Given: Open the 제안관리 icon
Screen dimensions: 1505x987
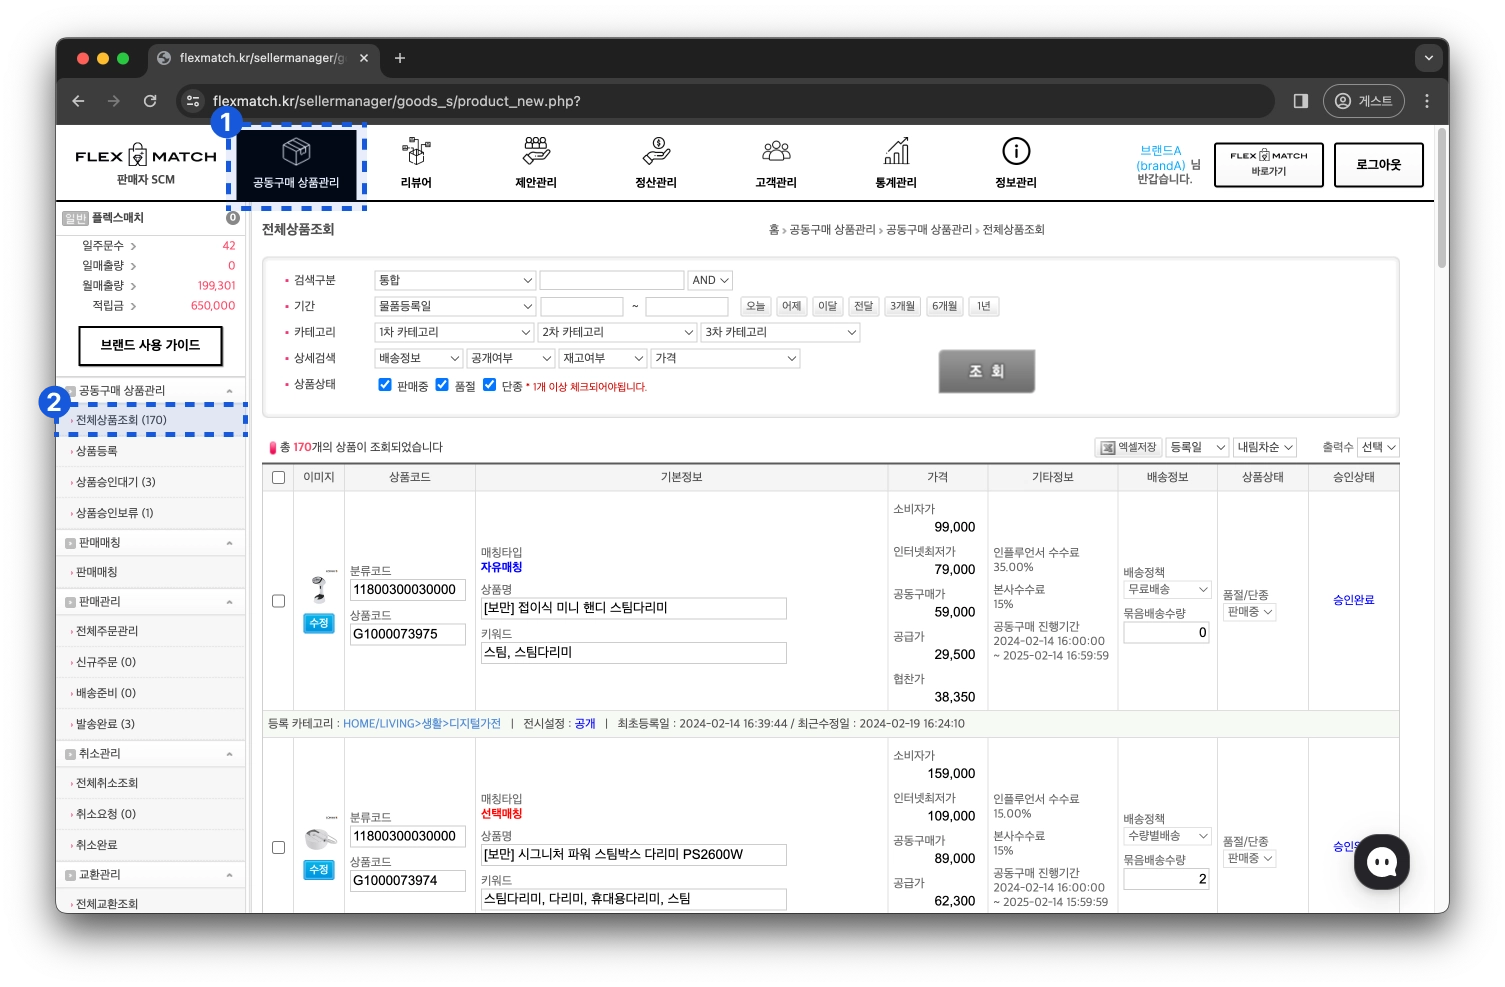Looking at the screenshot, I should 536,152.
